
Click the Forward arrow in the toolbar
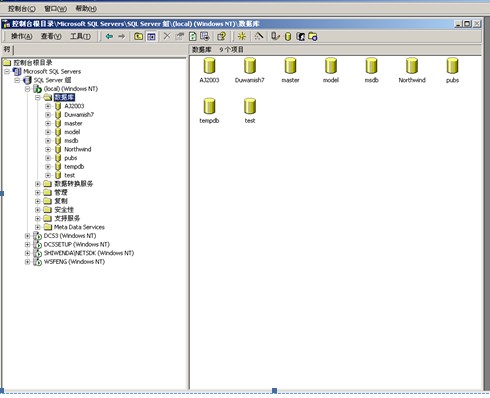click(122, 36)
